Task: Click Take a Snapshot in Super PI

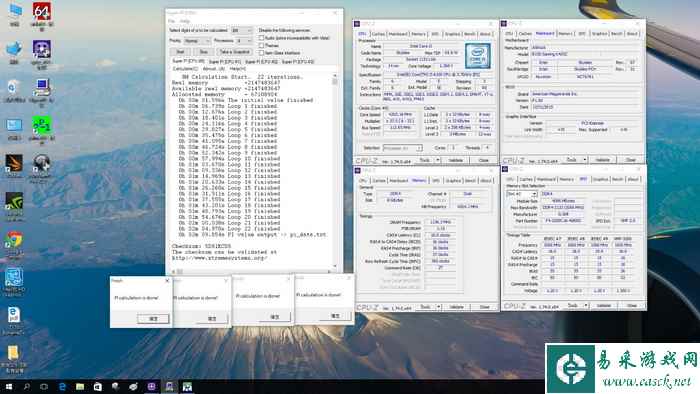Action: (235, 52)
